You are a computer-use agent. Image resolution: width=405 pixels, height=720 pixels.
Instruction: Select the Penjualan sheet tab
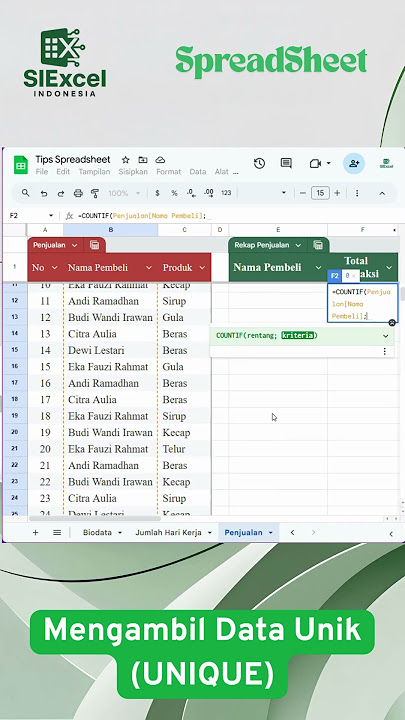coord(248,533)
